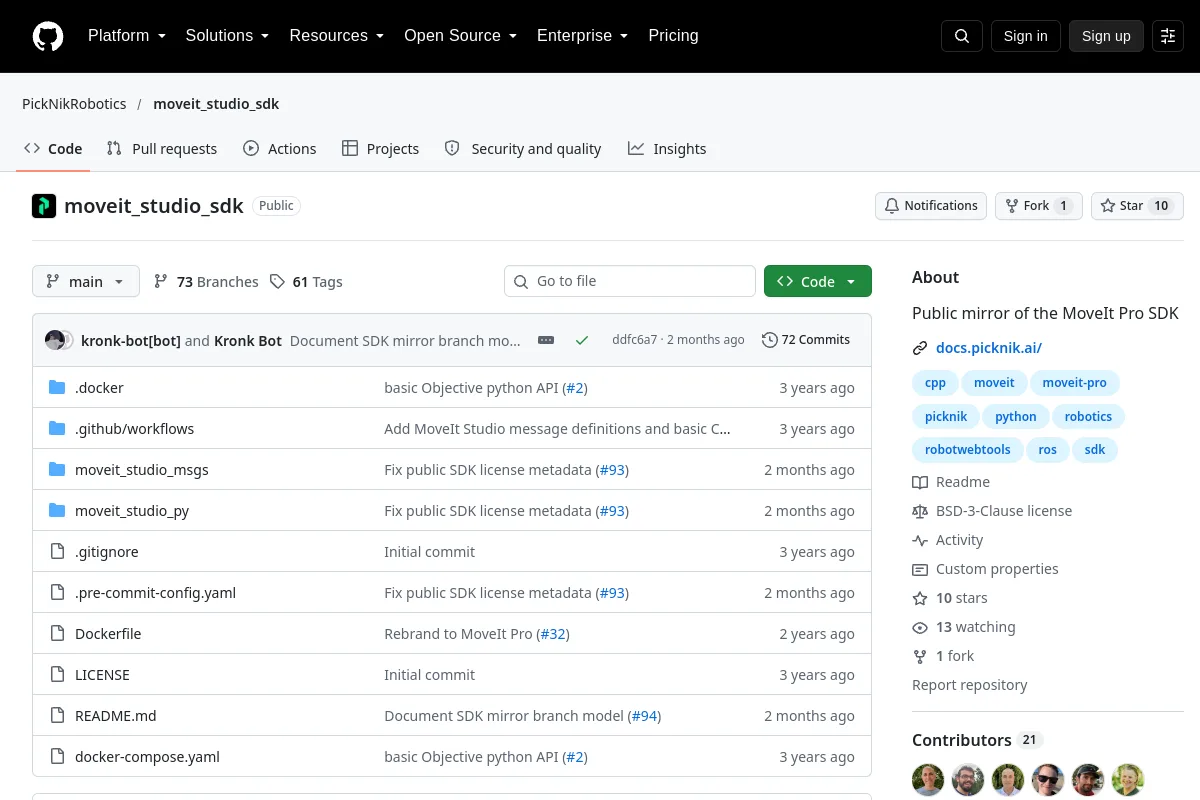
Task: Click the link icon beside docs.picknik.ai
Action: [920, 348]
